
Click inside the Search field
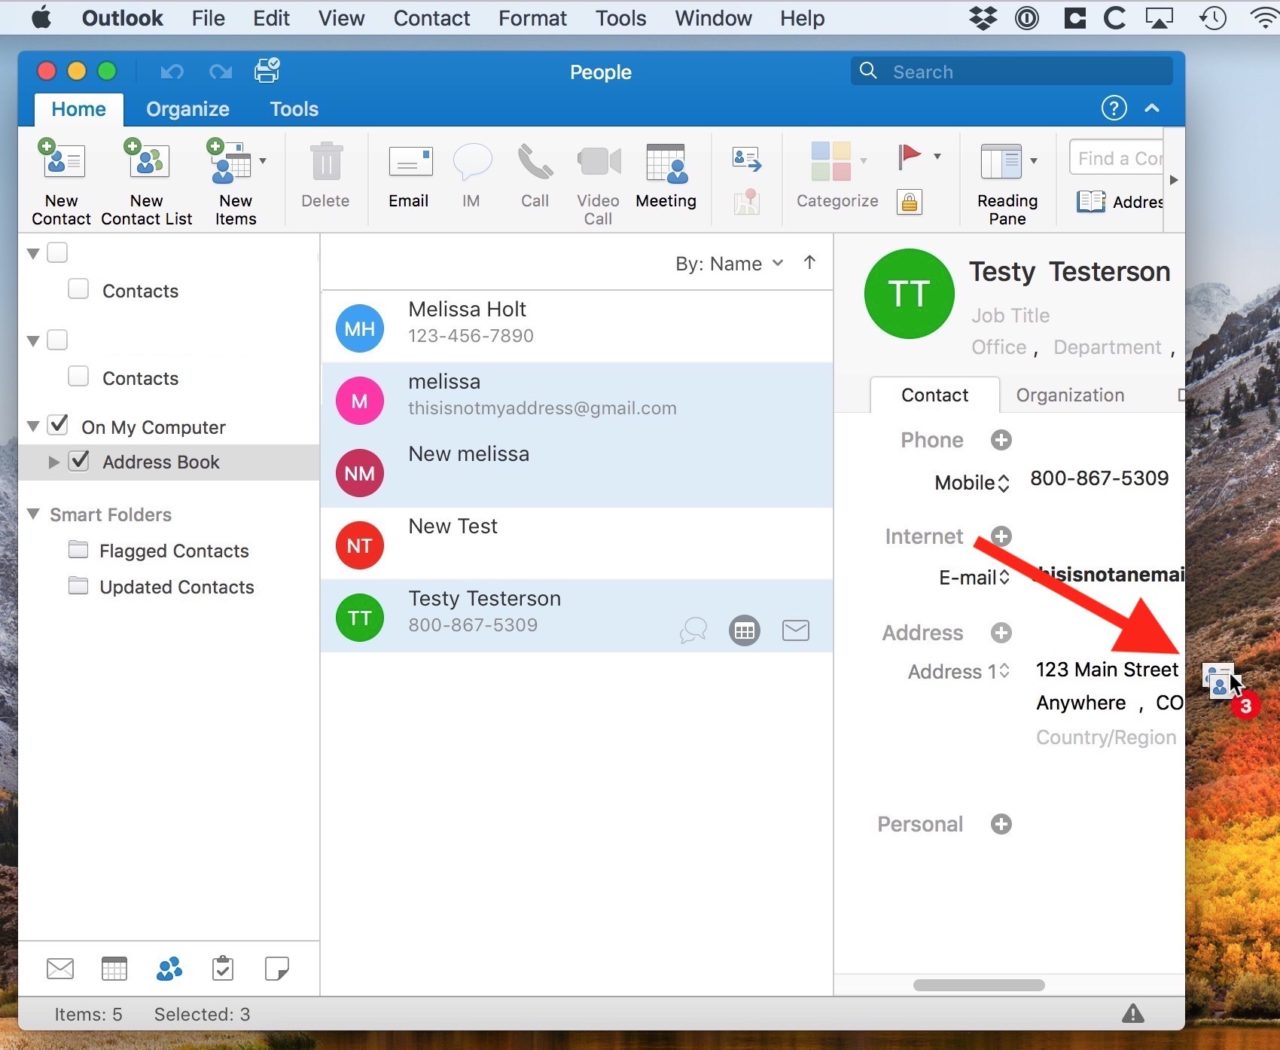point(1010,71)
